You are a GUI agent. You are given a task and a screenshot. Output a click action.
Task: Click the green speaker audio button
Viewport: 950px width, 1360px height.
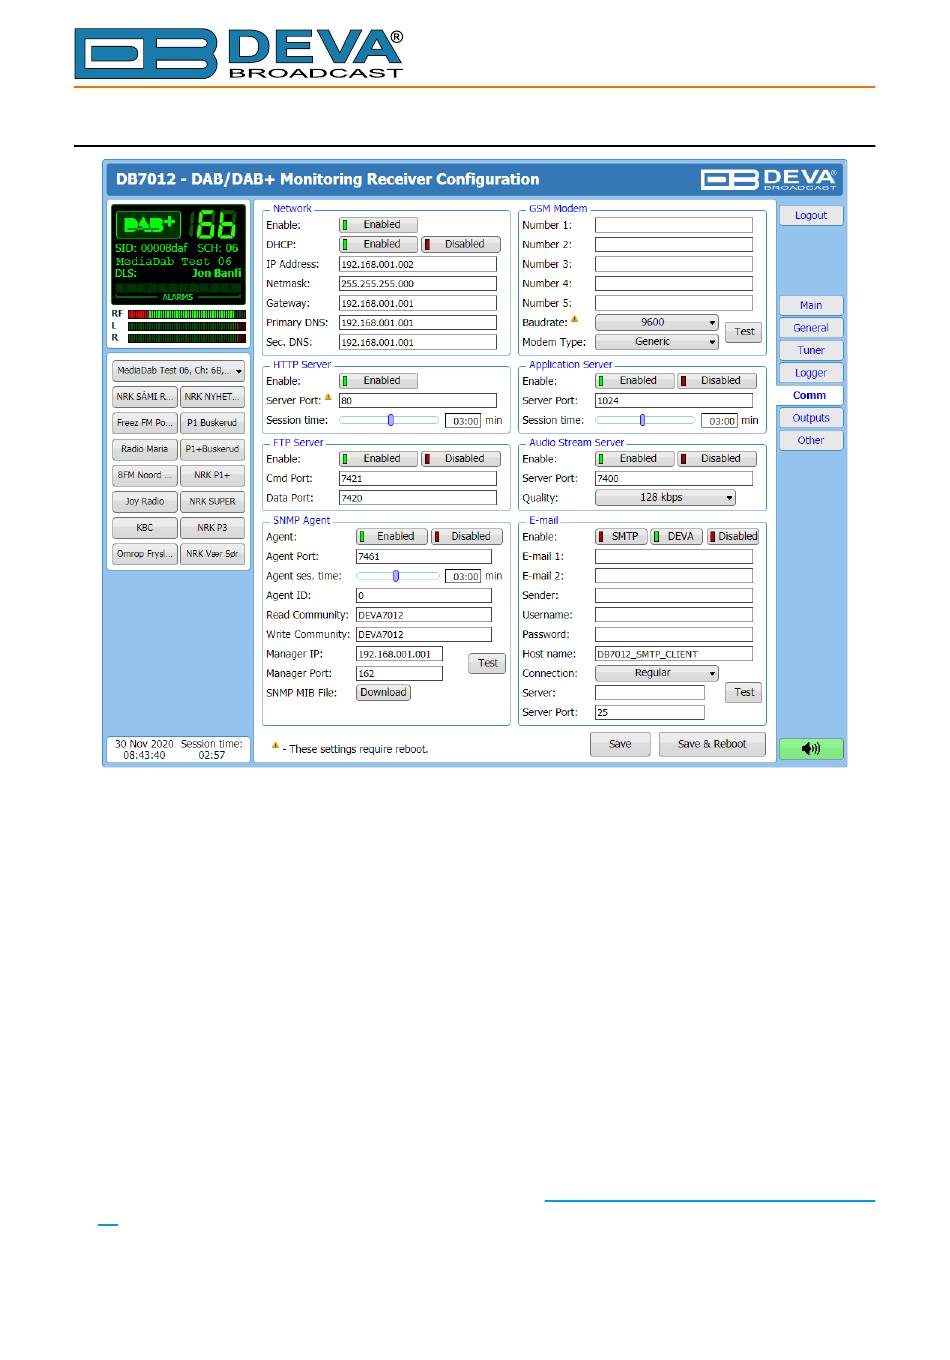pos(811,749)
